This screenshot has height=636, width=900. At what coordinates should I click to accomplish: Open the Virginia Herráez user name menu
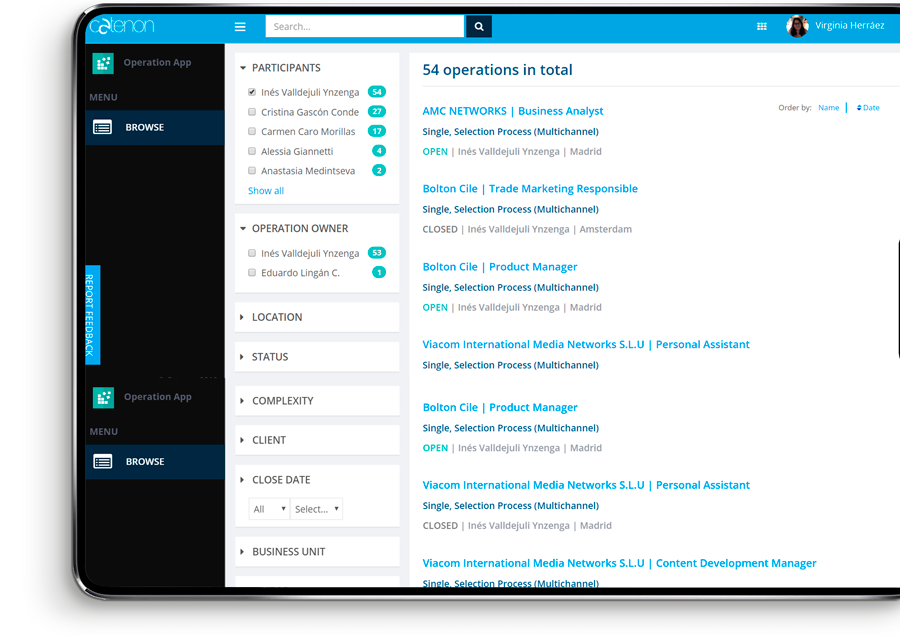[849, 26]
